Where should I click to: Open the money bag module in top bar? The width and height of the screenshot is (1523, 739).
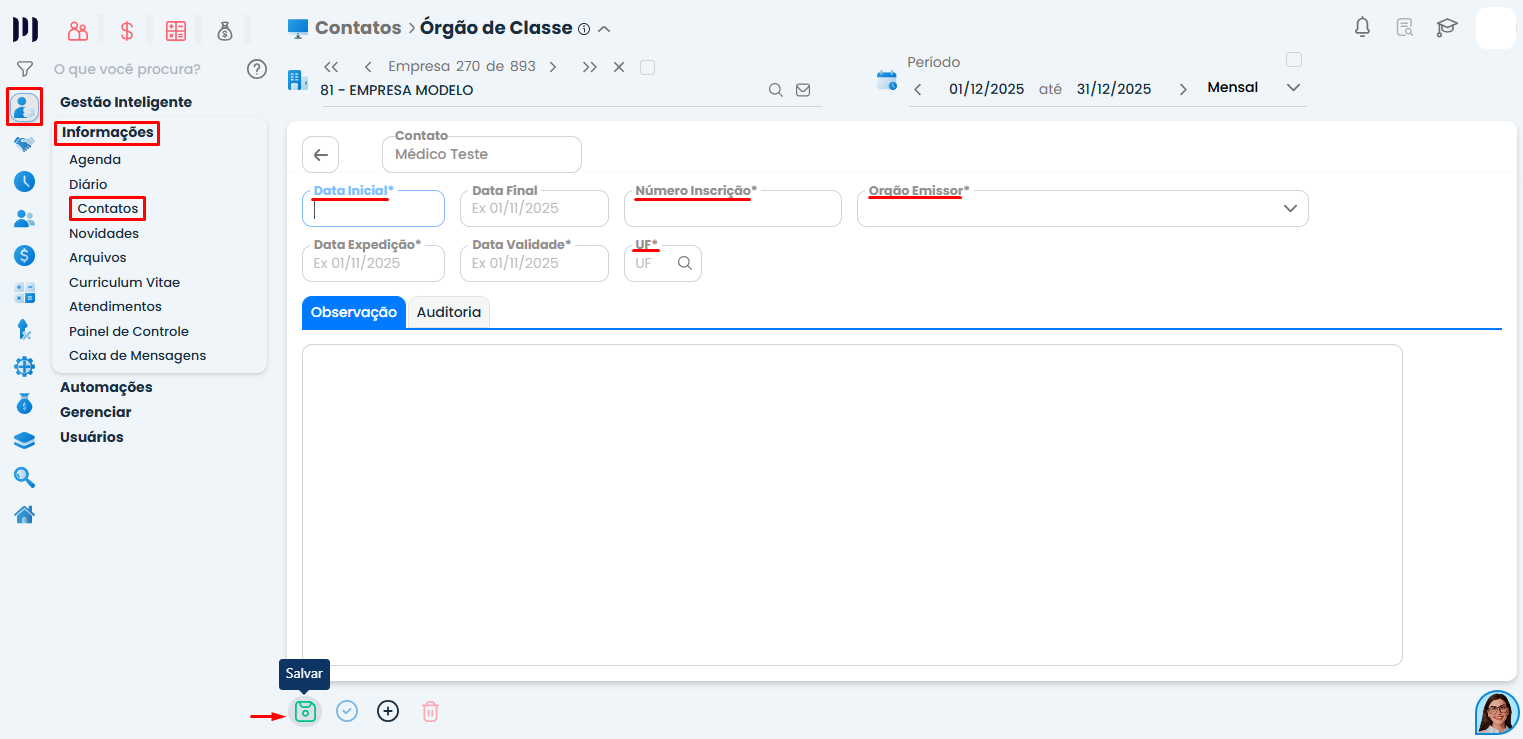(225, 30)
